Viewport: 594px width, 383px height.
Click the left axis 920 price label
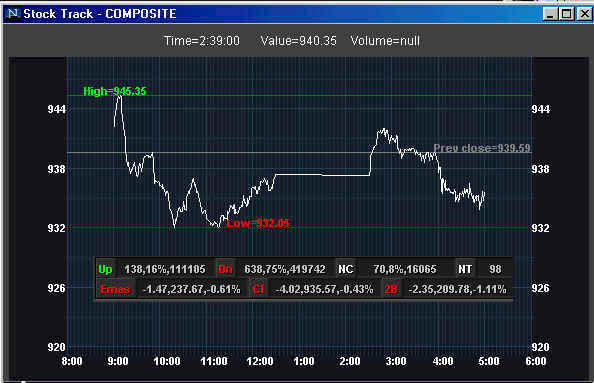click(56, 347)
